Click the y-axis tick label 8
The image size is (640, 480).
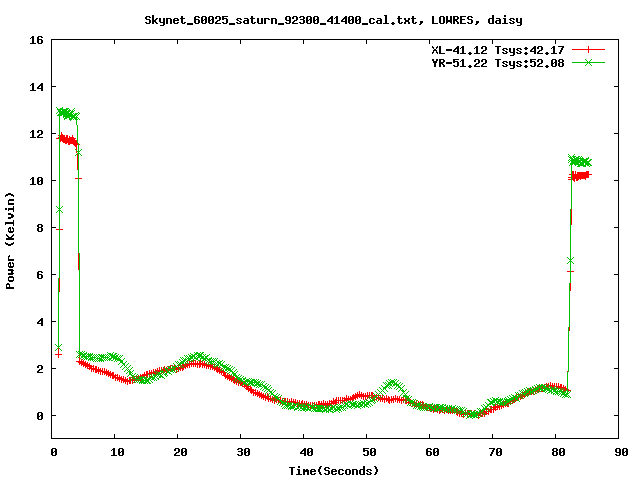pos(40,228)
